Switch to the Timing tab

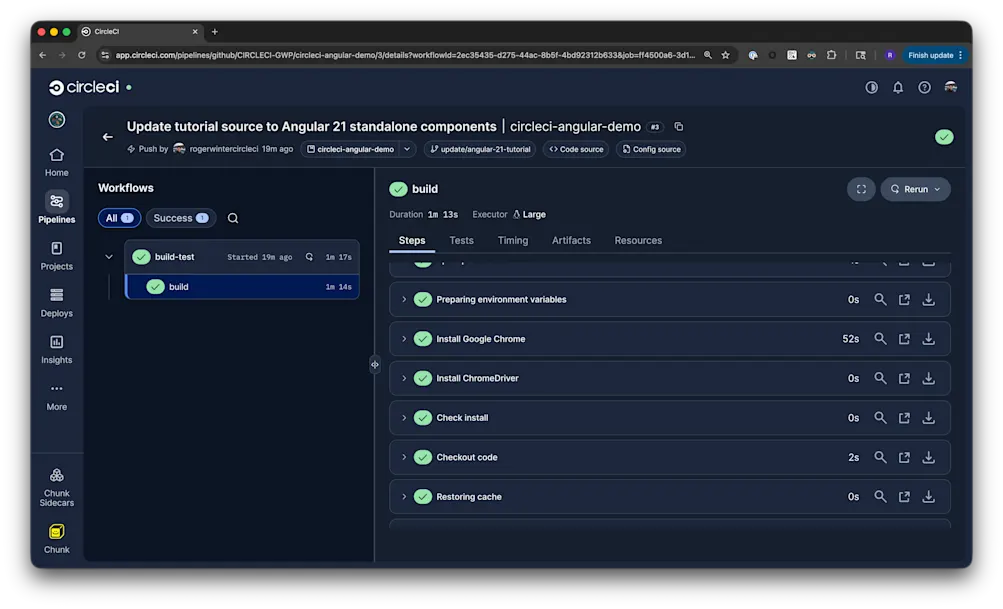(x=513, y=241)
